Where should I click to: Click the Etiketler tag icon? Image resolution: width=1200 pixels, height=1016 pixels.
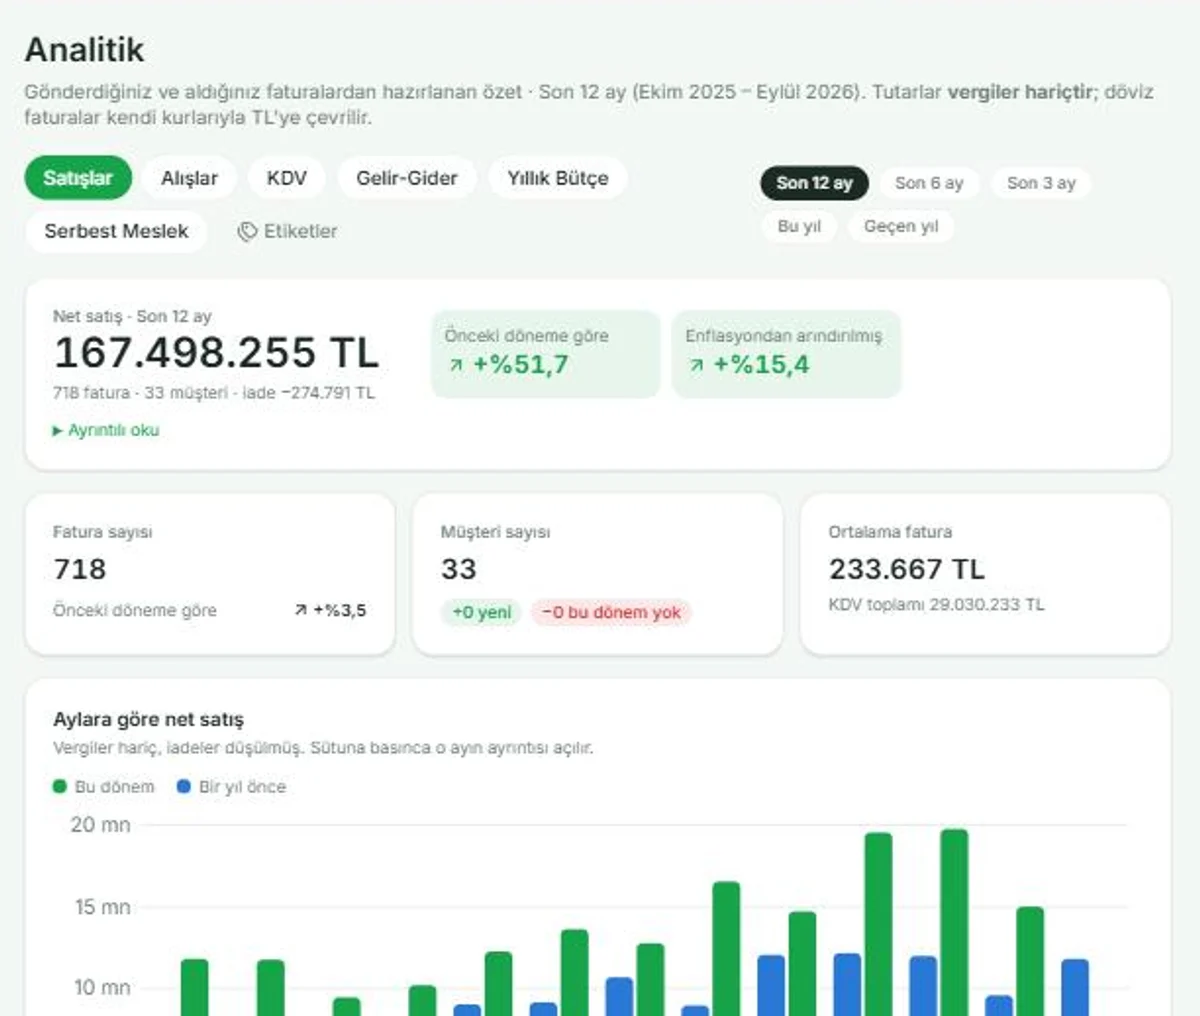pyautogui.click(x=247, y=232)
